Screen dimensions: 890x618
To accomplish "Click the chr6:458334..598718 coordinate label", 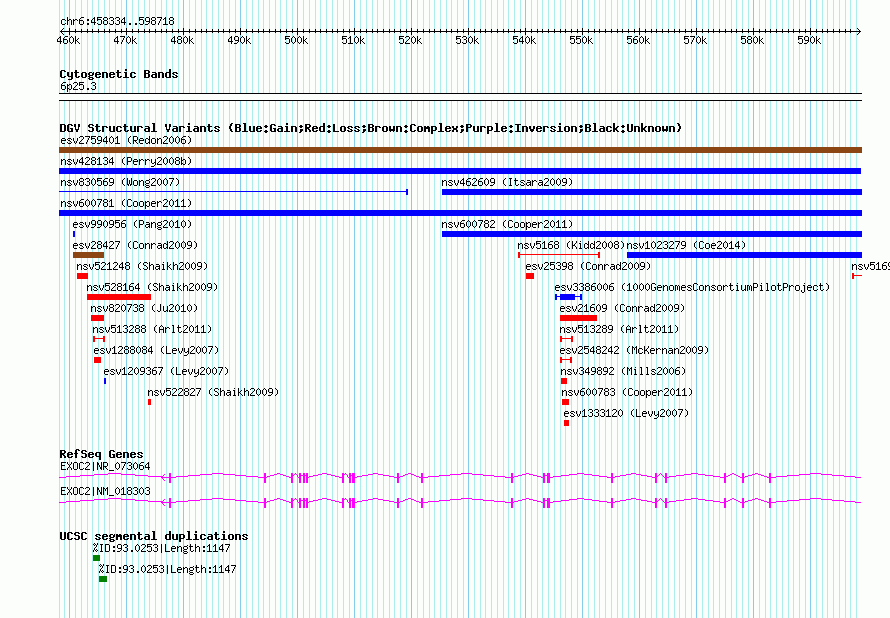I will (117, 21).
